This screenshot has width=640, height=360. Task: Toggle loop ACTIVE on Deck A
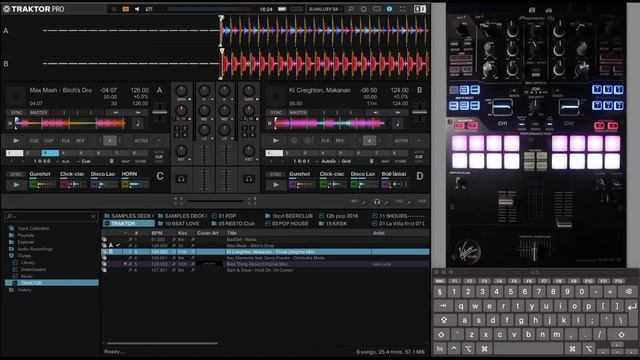(141, 140)
